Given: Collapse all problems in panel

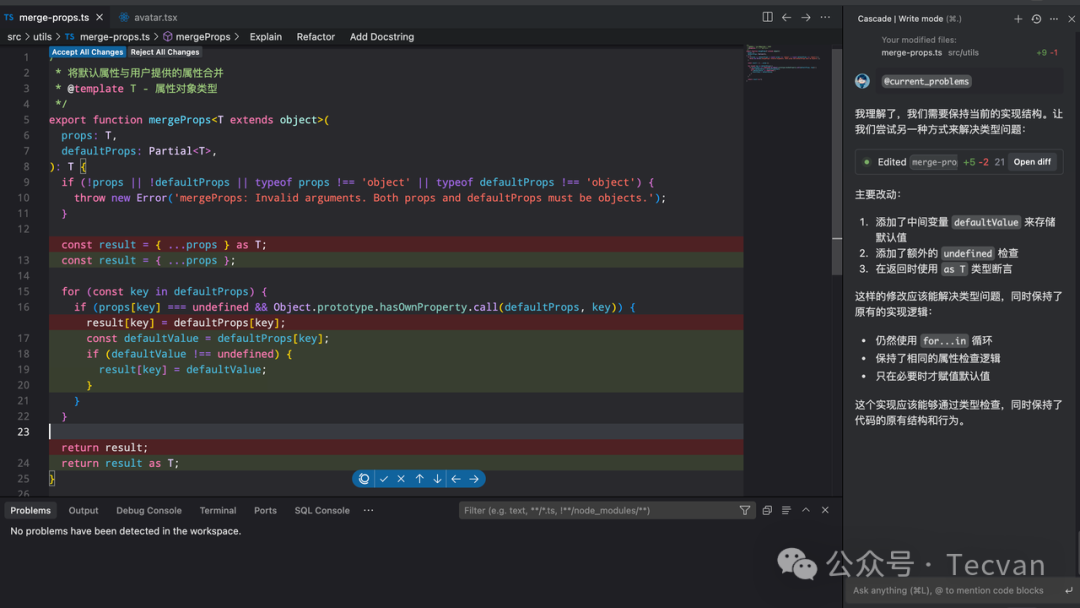Looking at the screenshot, I should click(767, 510).
